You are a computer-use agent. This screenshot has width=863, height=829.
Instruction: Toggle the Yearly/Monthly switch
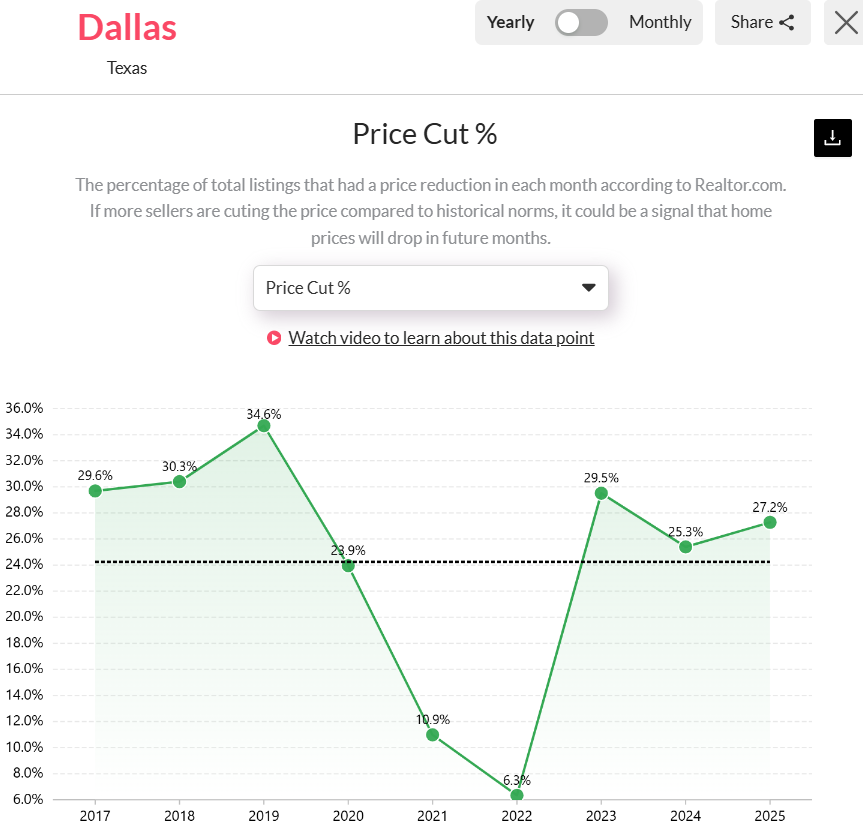pos(581,22)
